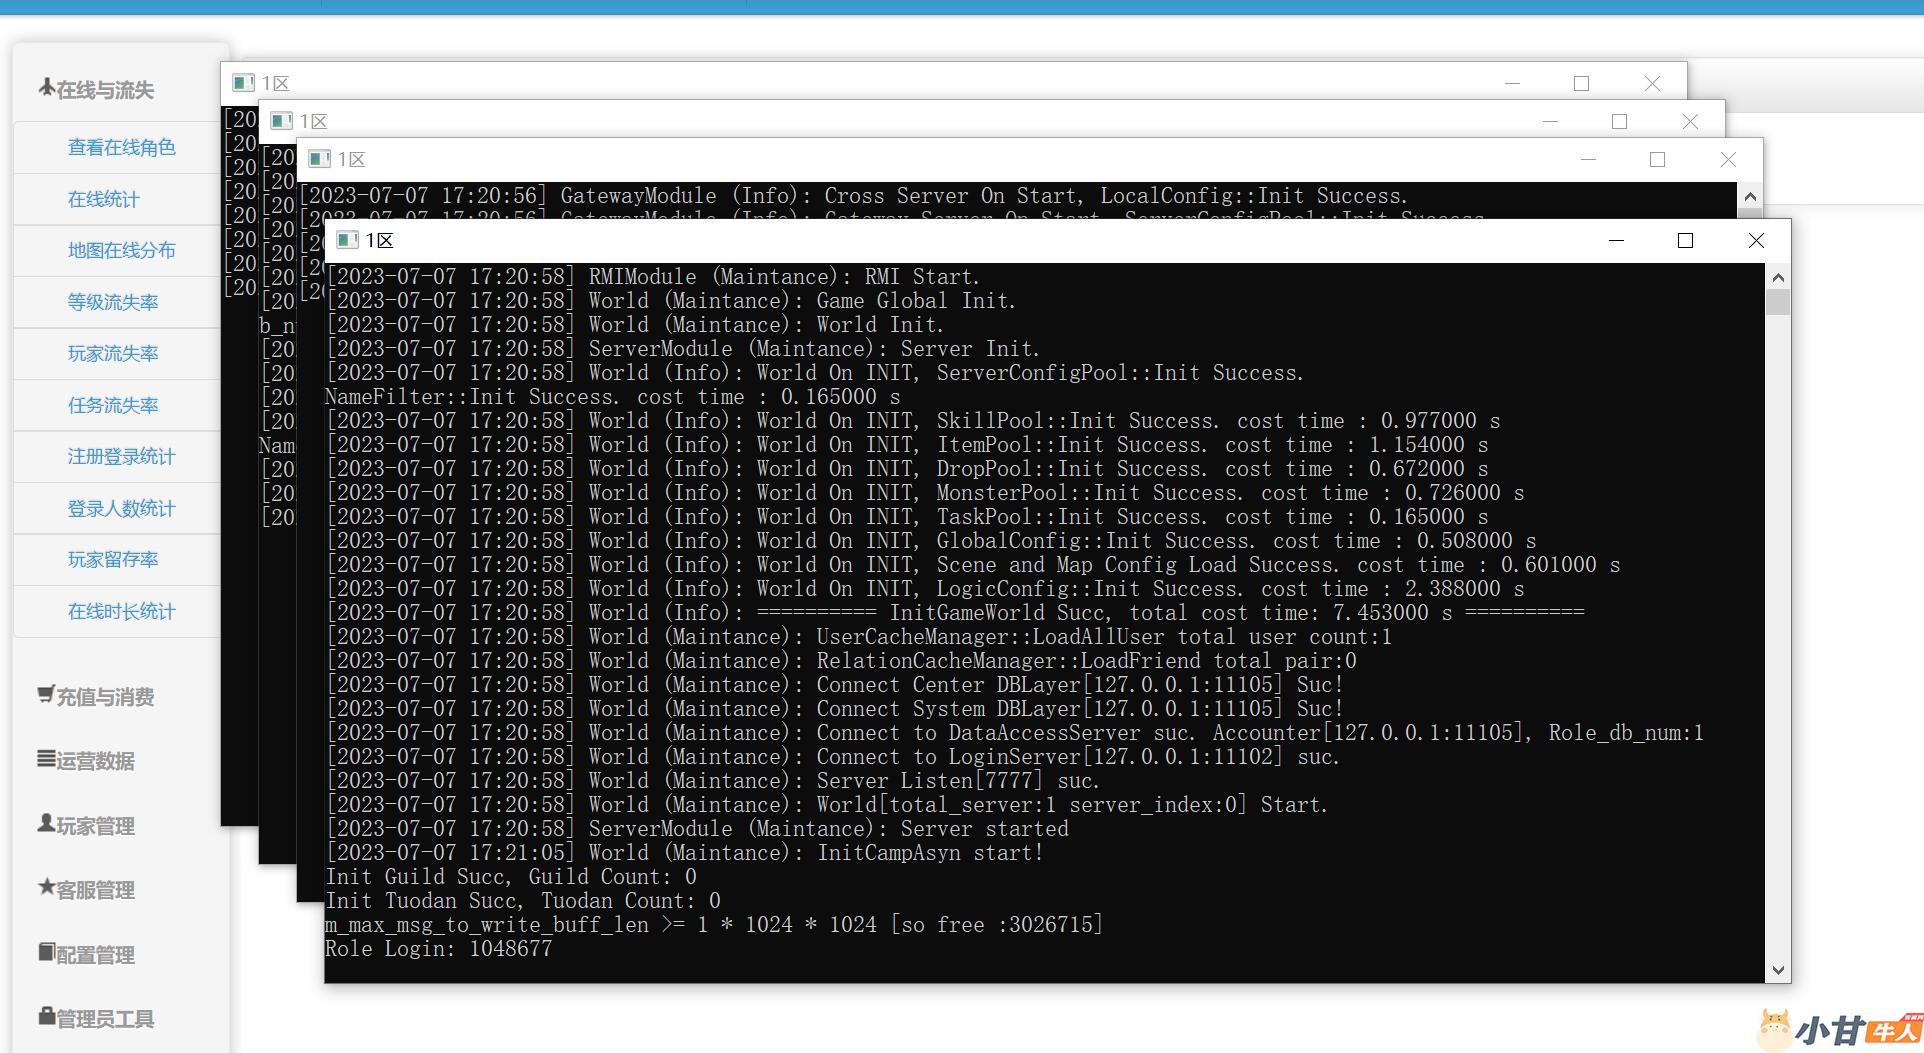Close the front 1区 console window
Screen dimensions: 1924x1053
pyautogui.click(x=1756, y=241)
